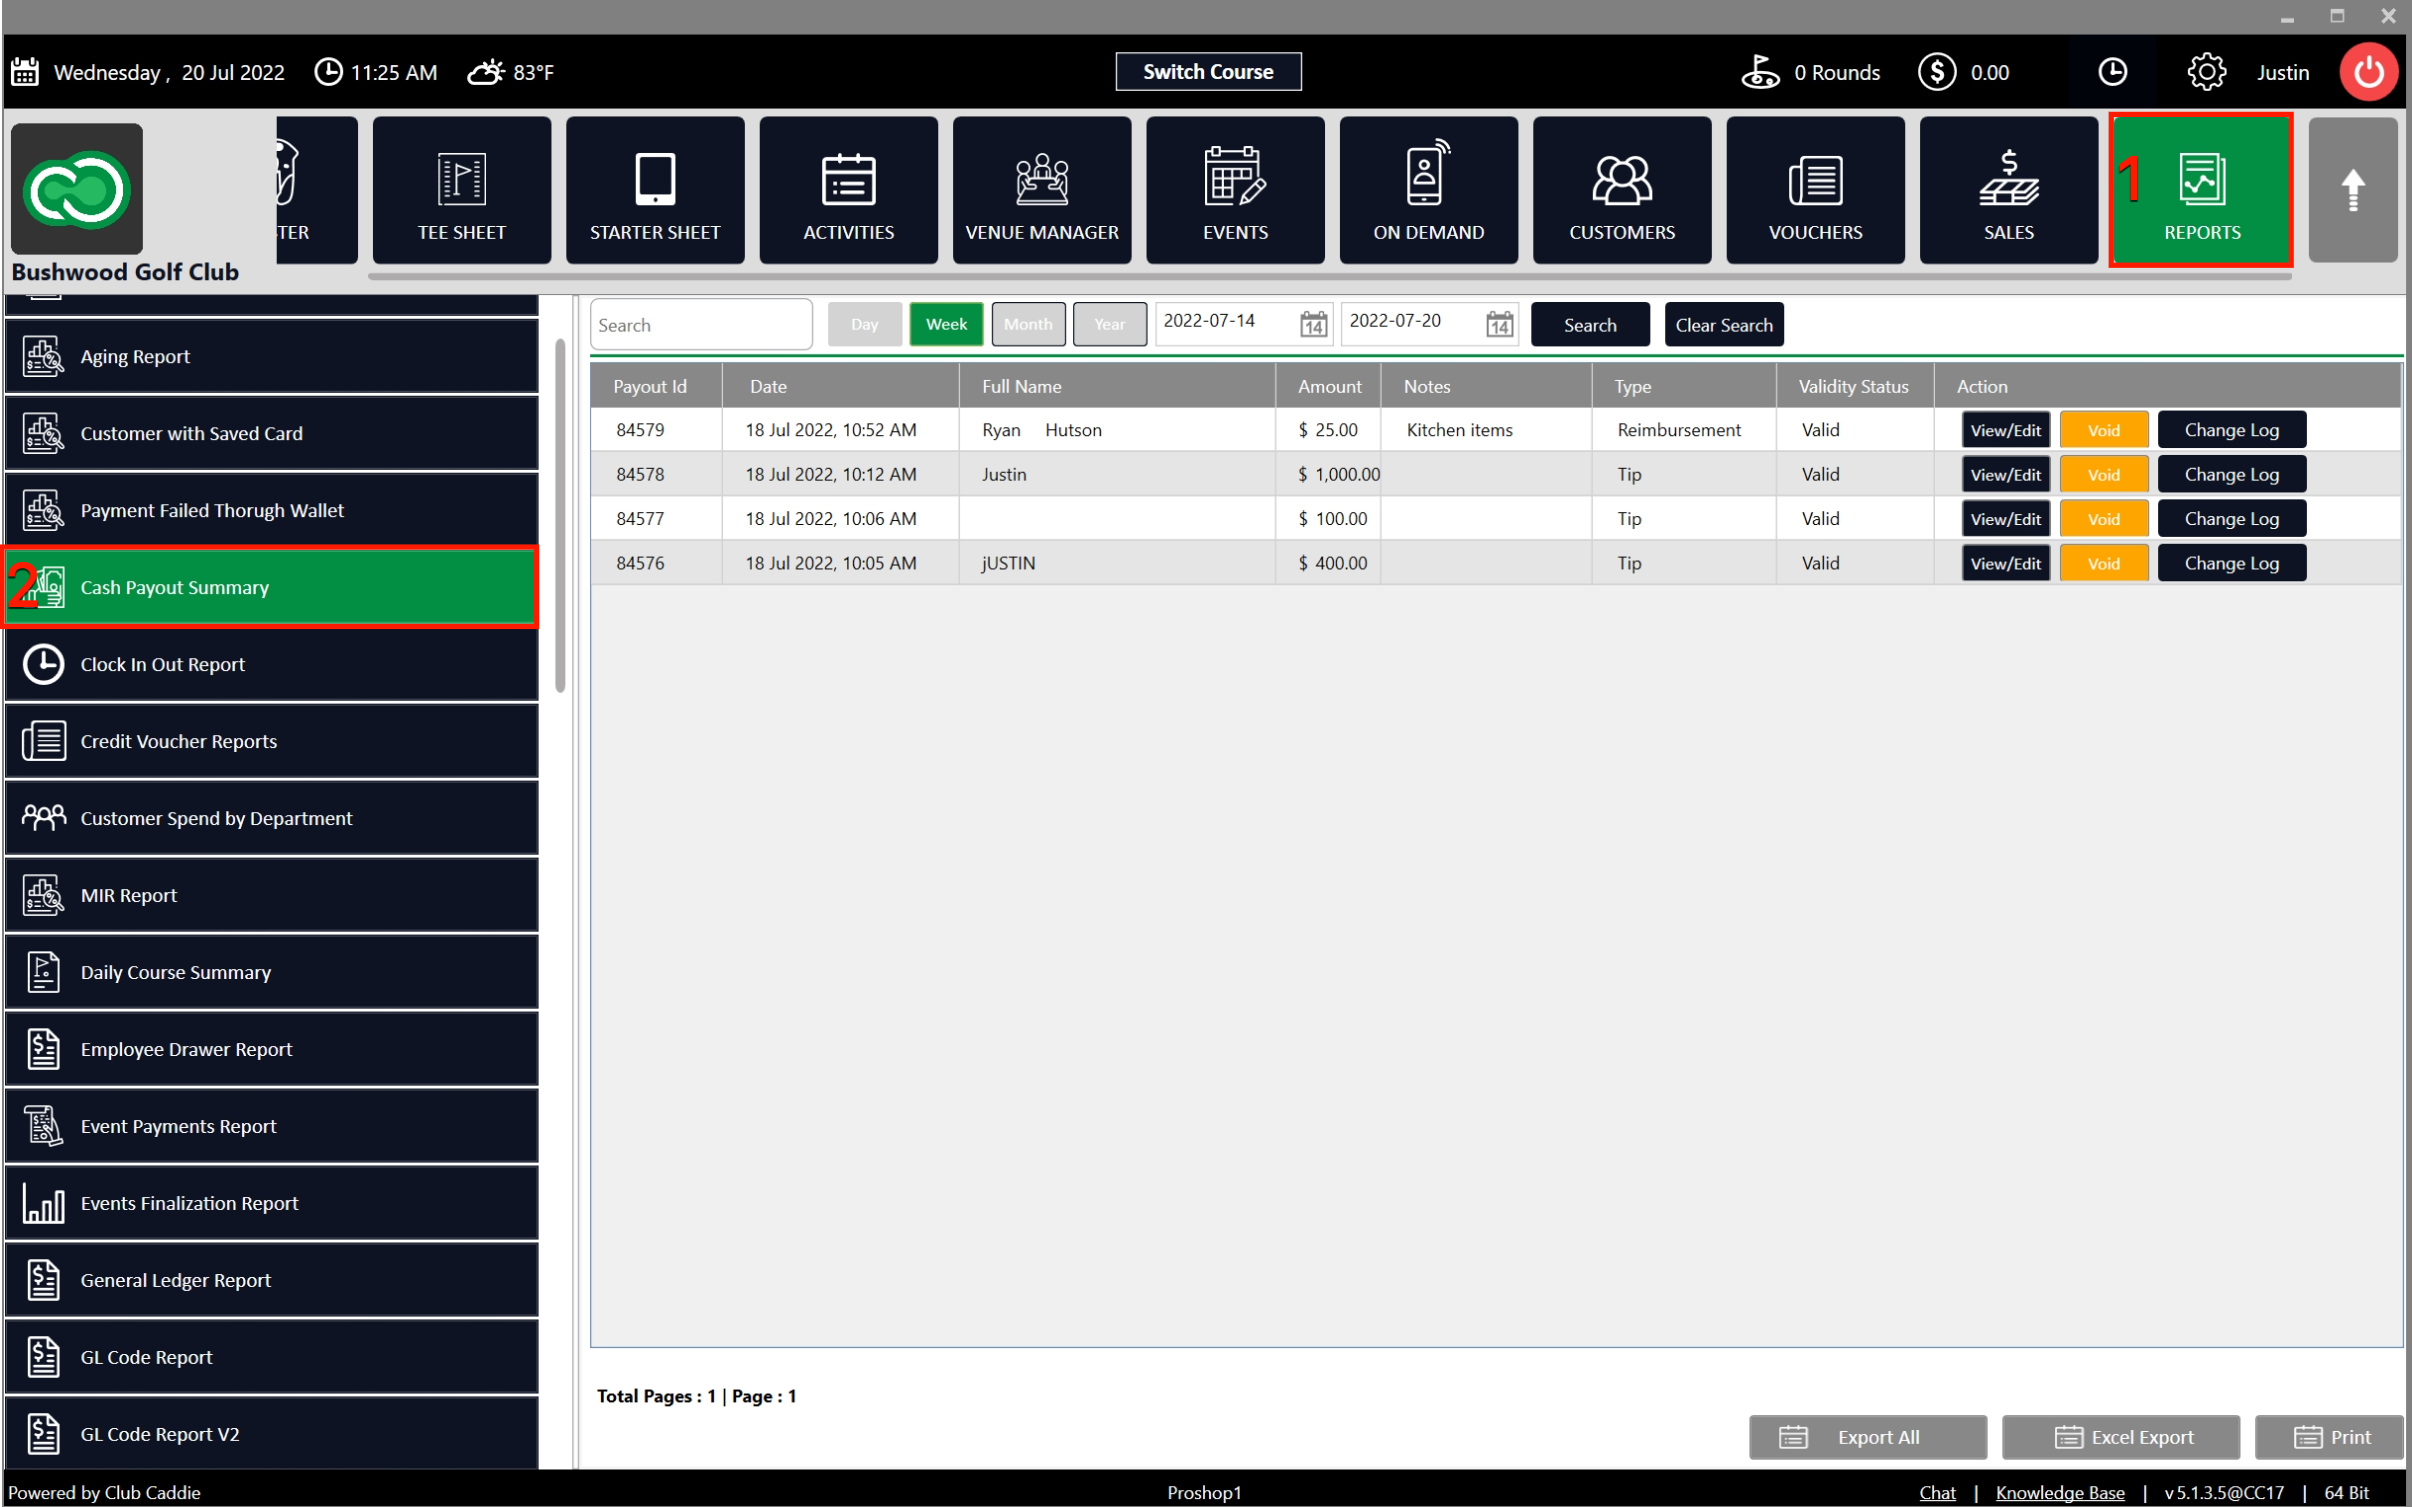Open Employee Drawer Report
Screen dimensions: 2412x1507
point(272,1049)
